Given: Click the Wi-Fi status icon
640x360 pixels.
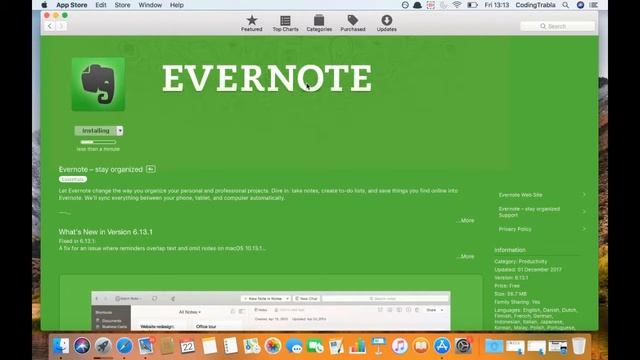Looking at the screenshot, I should coord(457,5).
